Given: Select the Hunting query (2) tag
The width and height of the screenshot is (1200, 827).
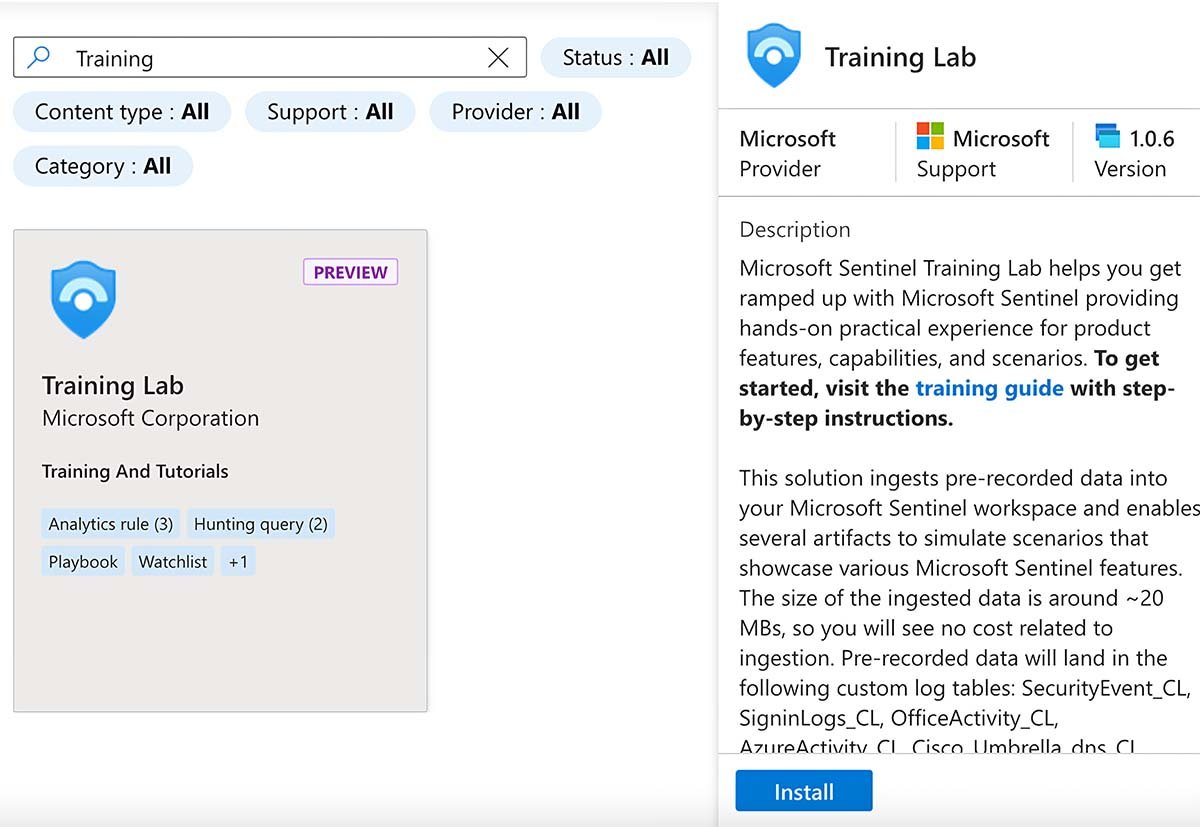Looking at the screenshot, I should click(260, 524).
